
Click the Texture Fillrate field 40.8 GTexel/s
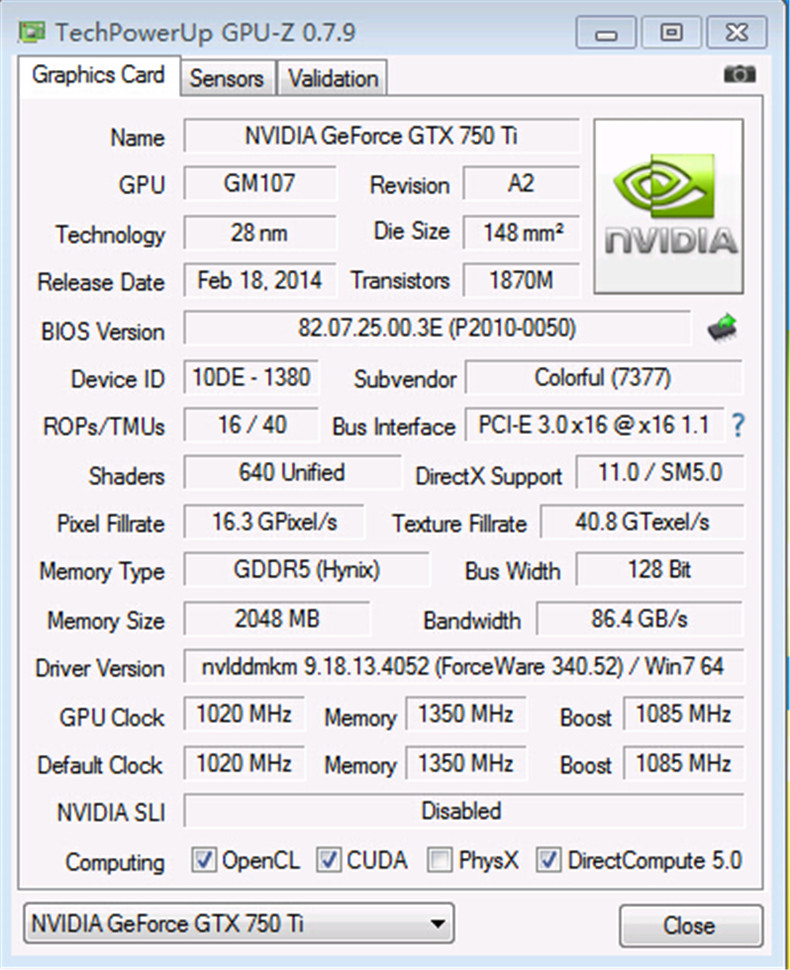point(642,521)
